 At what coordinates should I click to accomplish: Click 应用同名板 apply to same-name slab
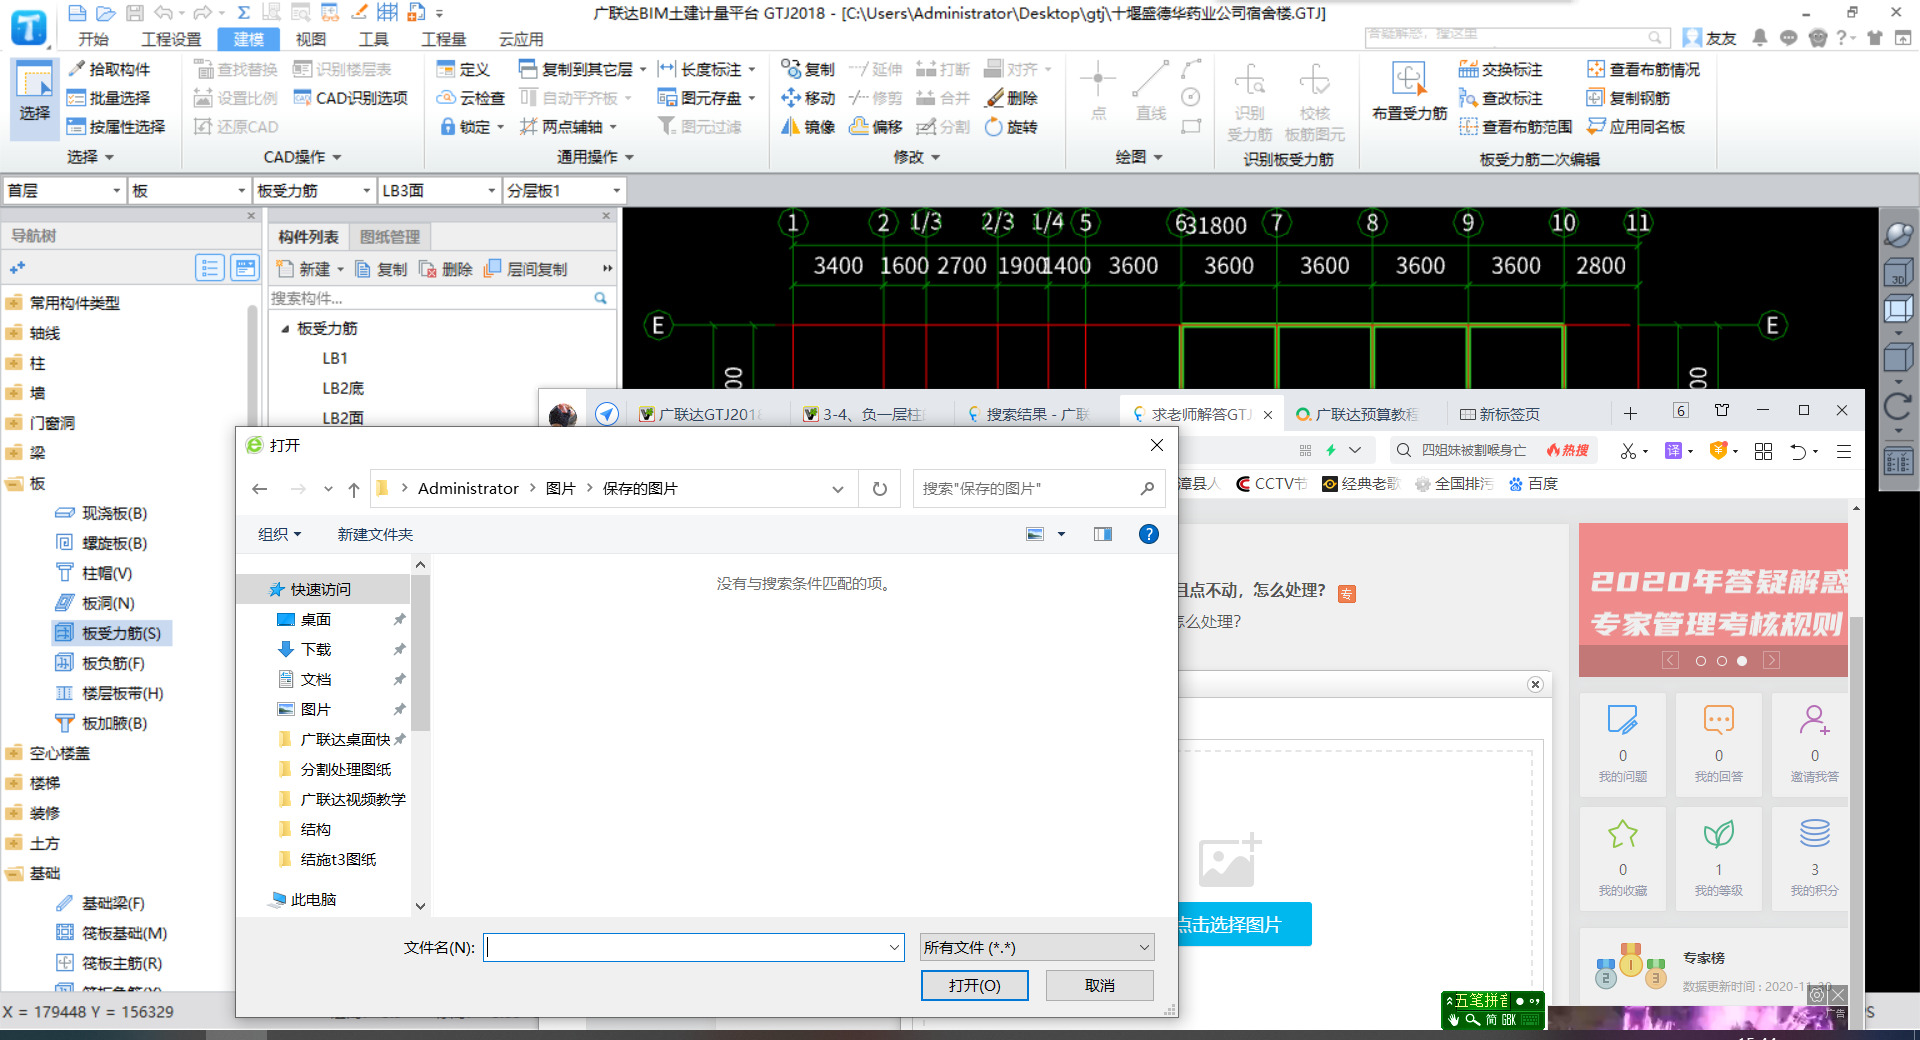[1636, 127]
